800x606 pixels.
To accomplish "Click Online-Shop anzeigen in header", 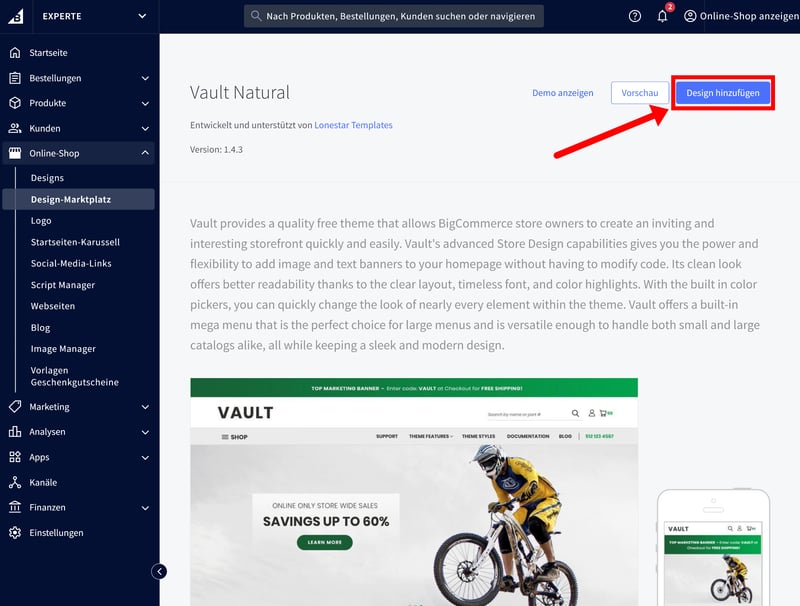I will [x=749, y=16].
